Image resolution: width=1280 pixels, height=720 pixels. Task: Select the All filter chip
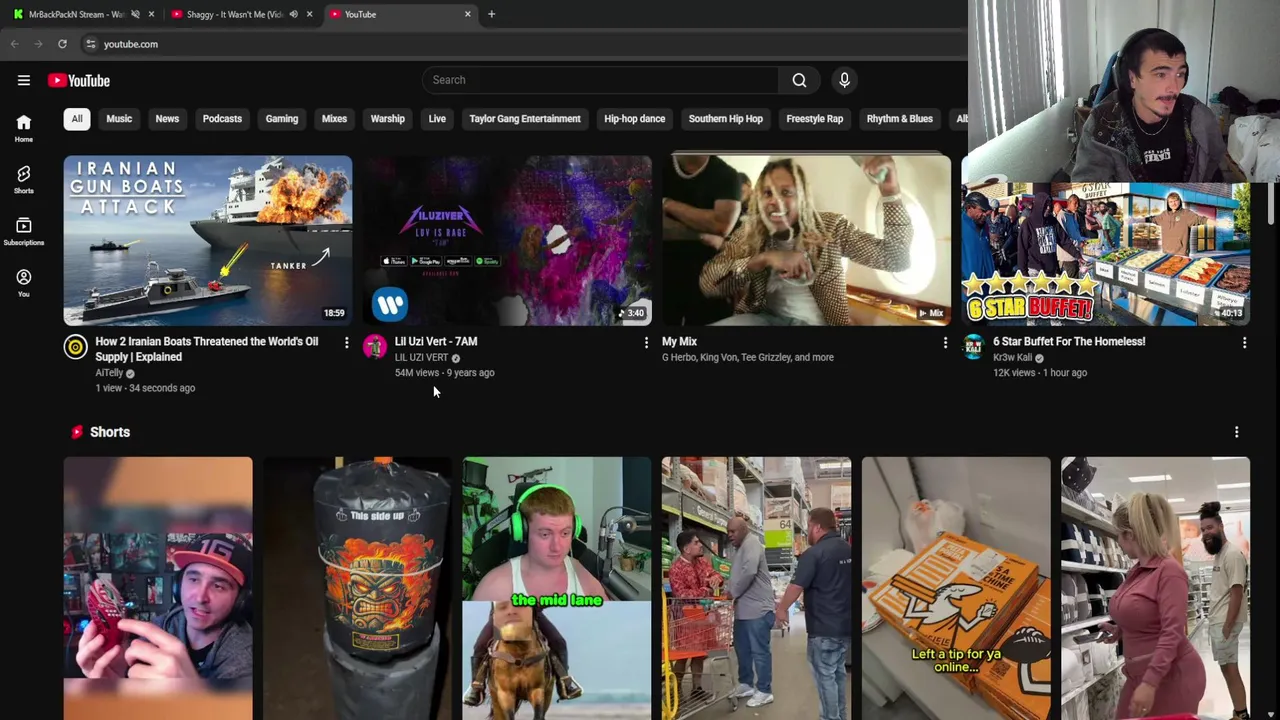[77, 119]
